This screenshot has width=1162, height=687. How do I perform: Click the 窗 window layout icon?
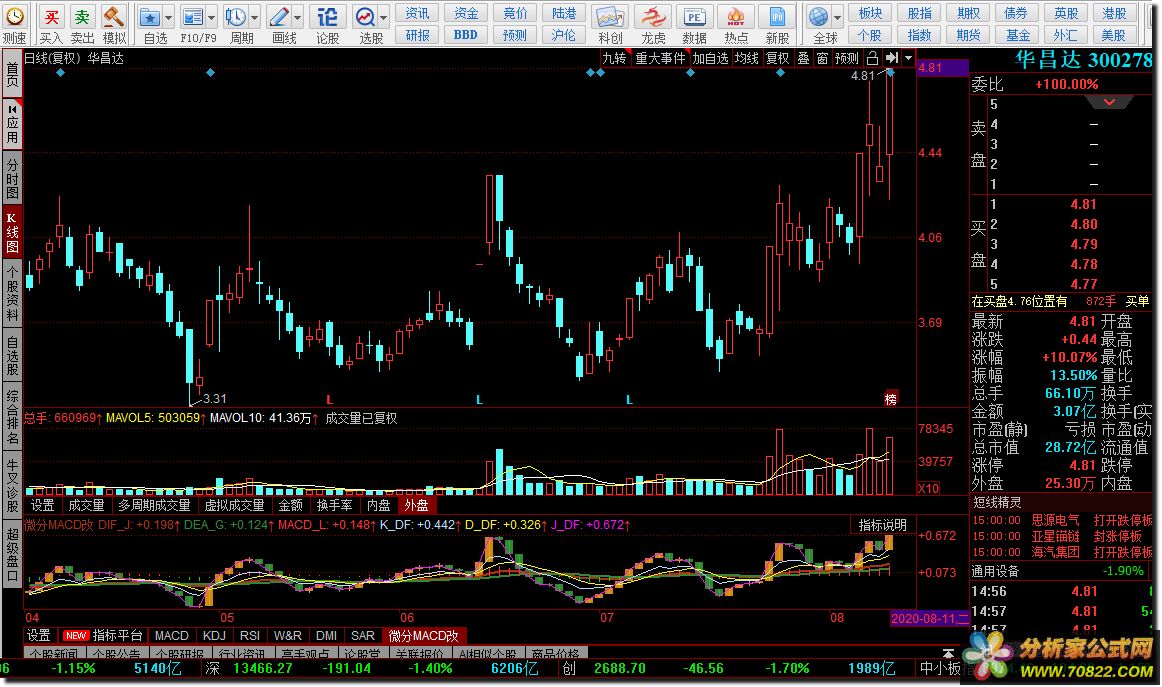point(823,58)
